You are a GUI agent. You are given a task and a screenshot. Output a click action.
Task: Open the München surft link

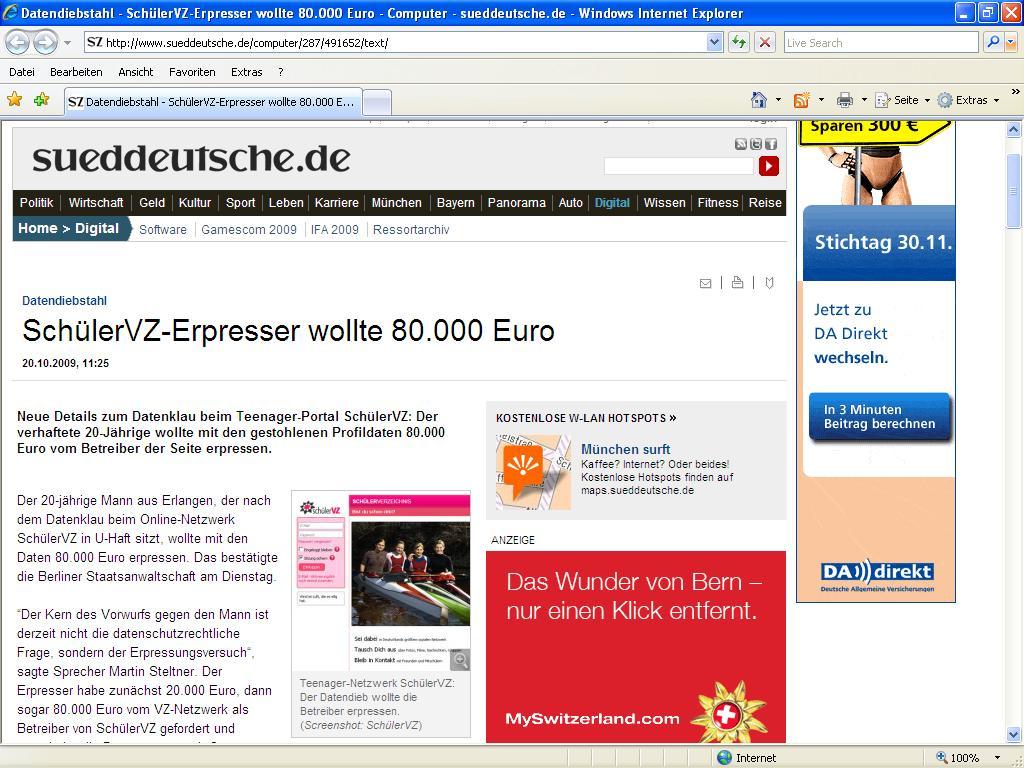[x=626, y=449]
